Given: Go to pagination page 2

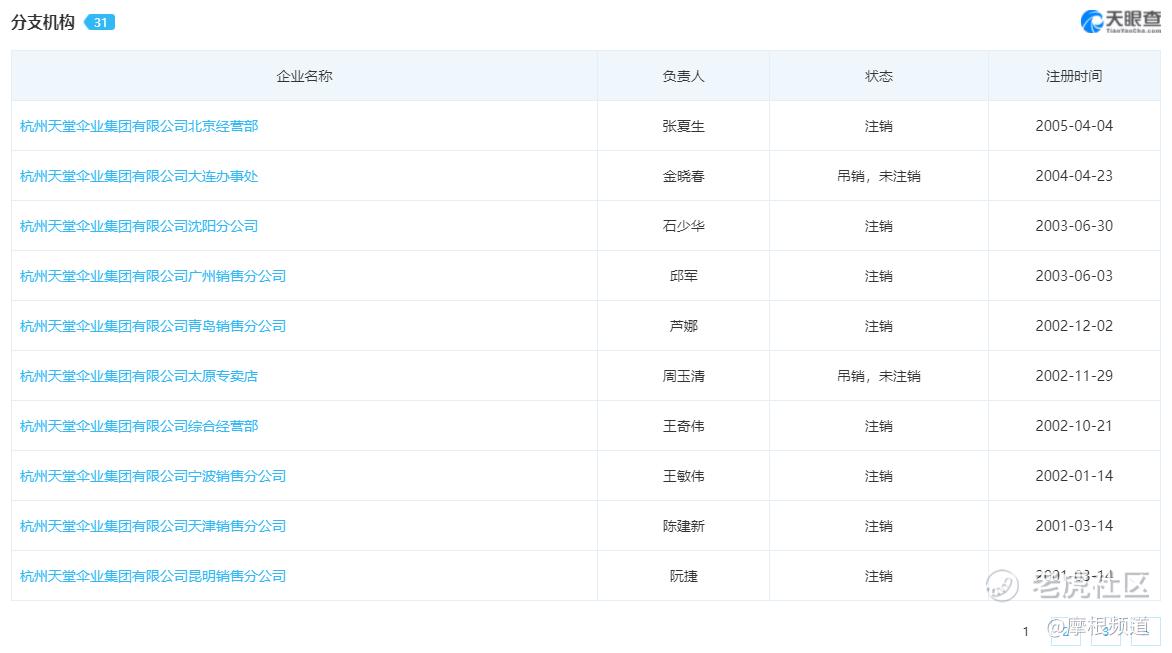Looking at the screenshot, I should (1065, 631).
